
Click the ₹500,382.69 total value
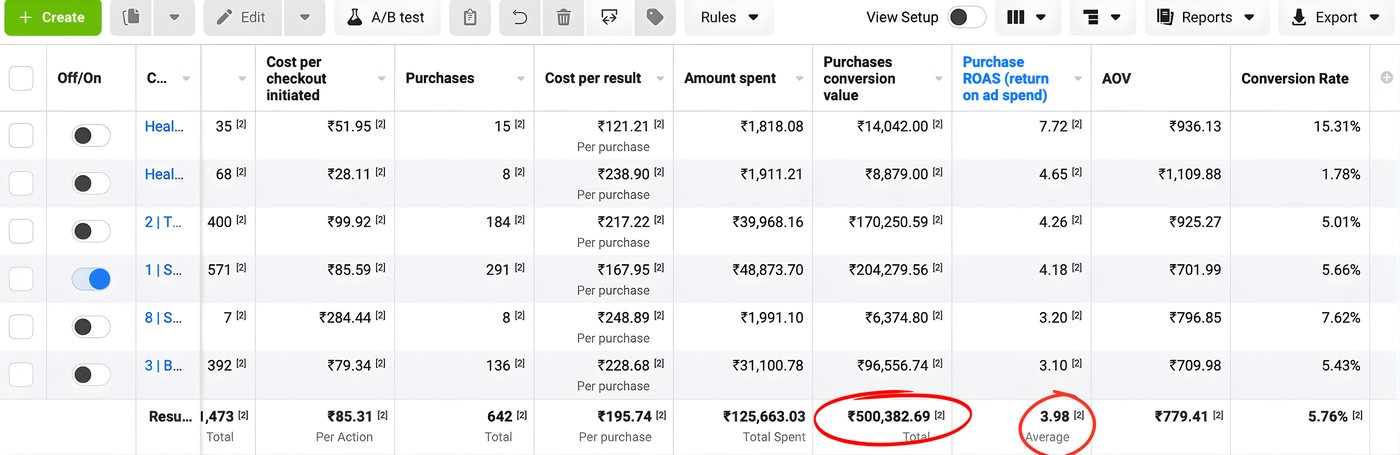[889, 416]
